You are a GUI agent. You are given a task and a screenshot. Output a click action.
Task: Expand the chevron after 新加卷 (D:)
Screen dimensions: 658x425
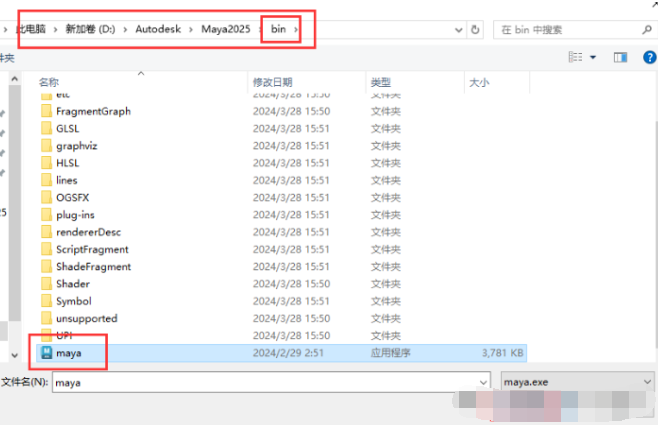tap(125, 29)
